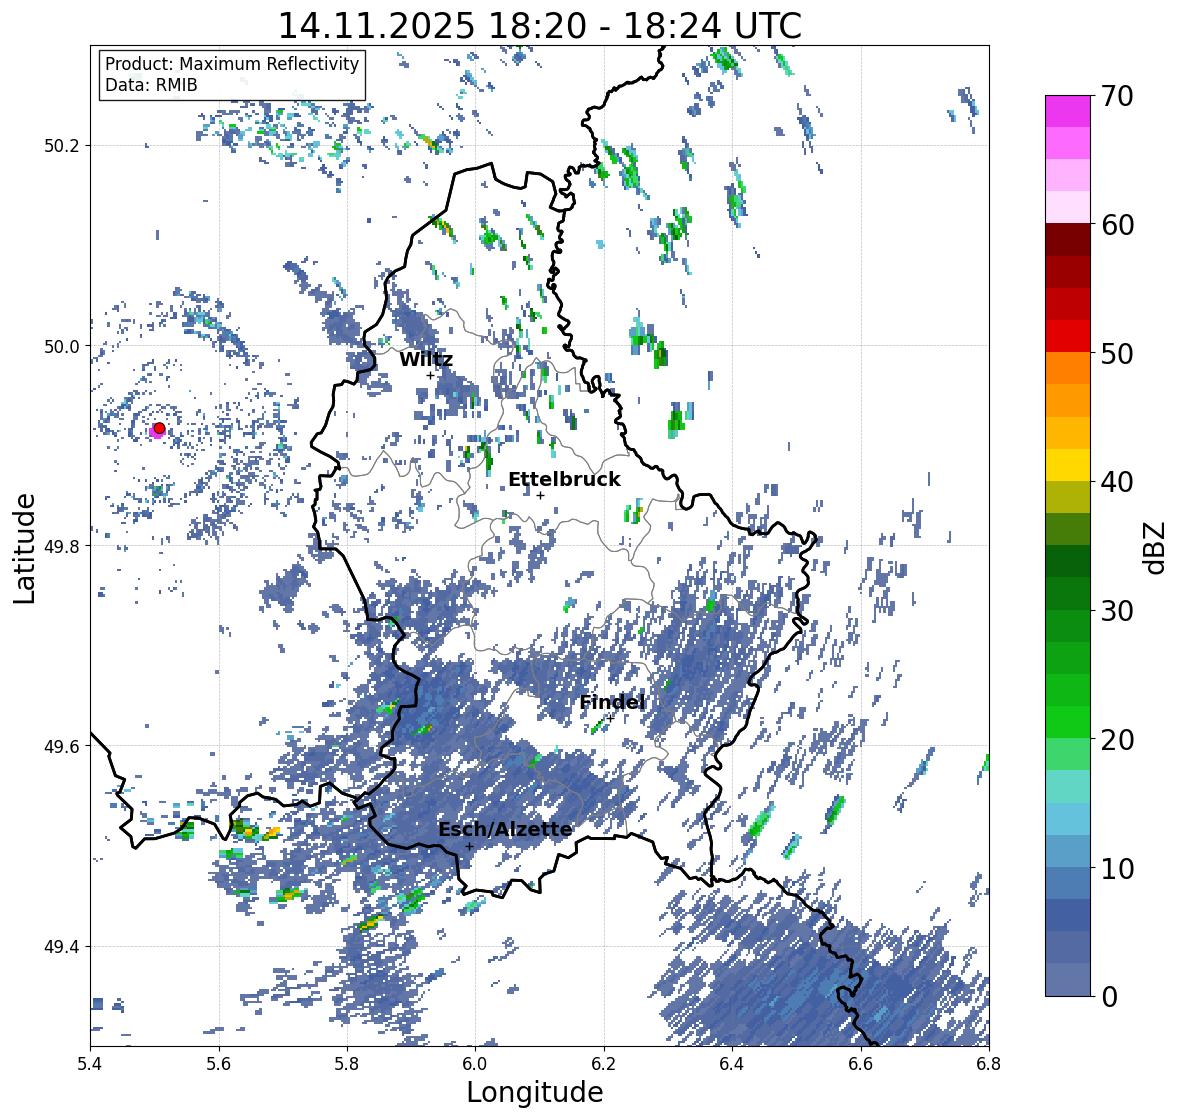Click the Latitude axis label

(24, 548)
